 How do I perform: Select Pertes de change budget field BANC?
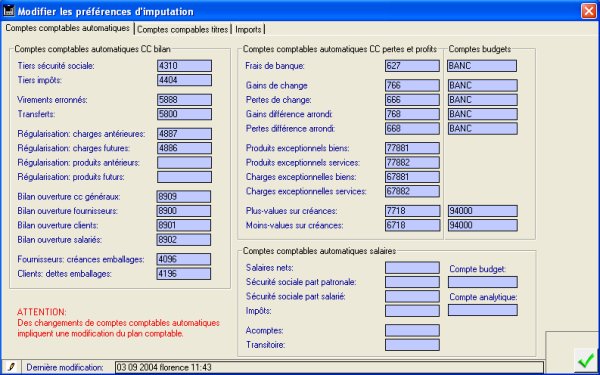(x=483, y=100)
